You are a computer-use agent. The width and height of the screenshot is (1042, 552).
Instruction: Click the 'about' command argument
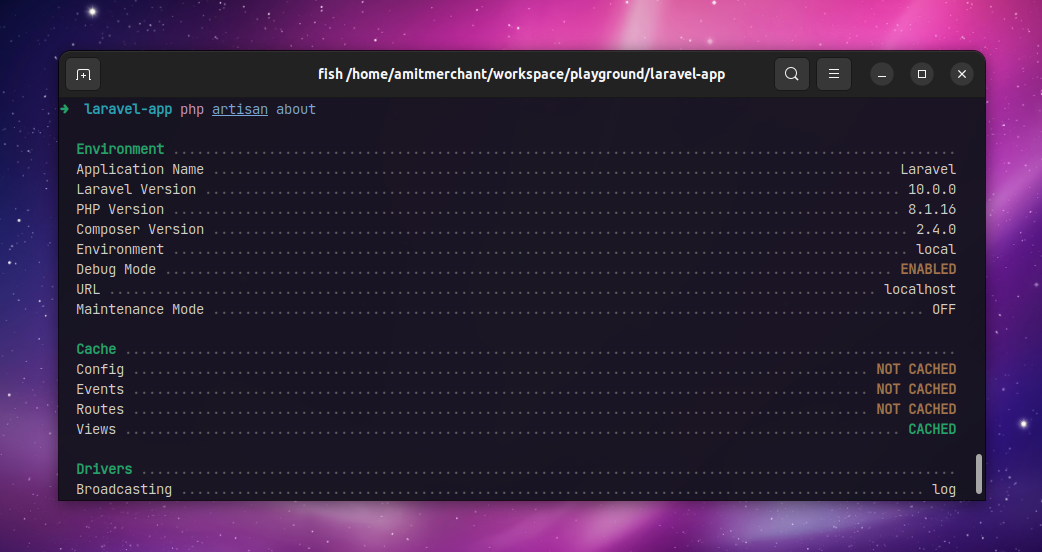click(296, 110)
